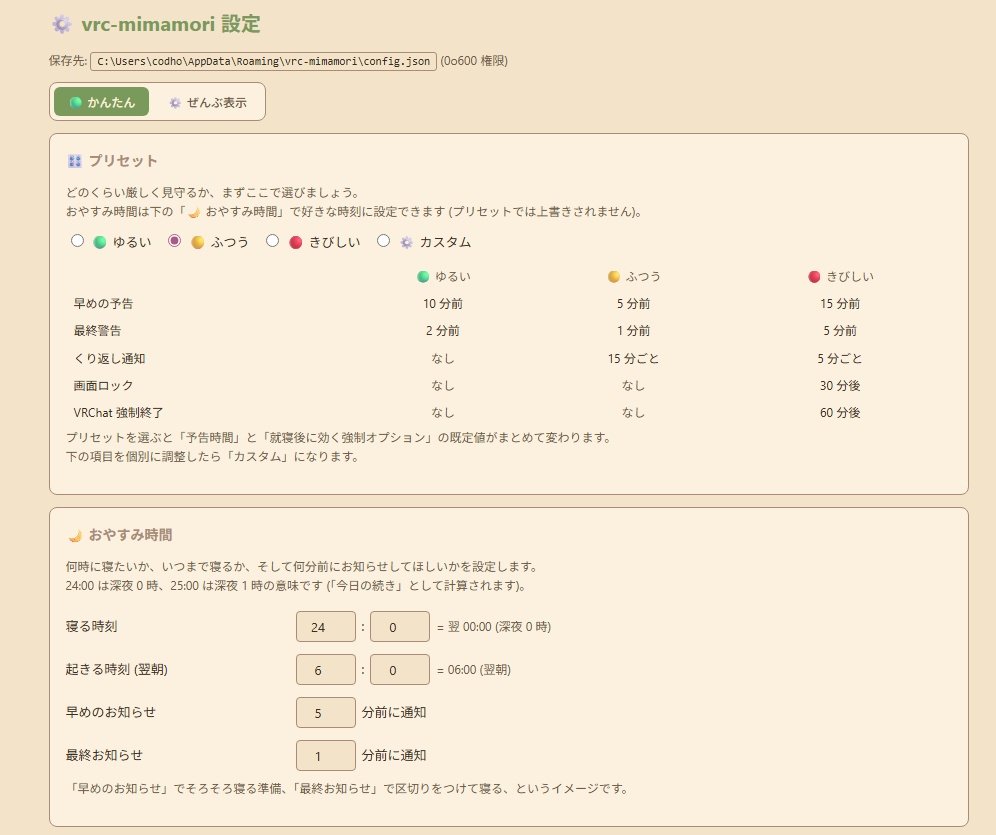Select the かんたん tab
The height and width of the screenshot is (835, 996).
(x=100, y=101)
